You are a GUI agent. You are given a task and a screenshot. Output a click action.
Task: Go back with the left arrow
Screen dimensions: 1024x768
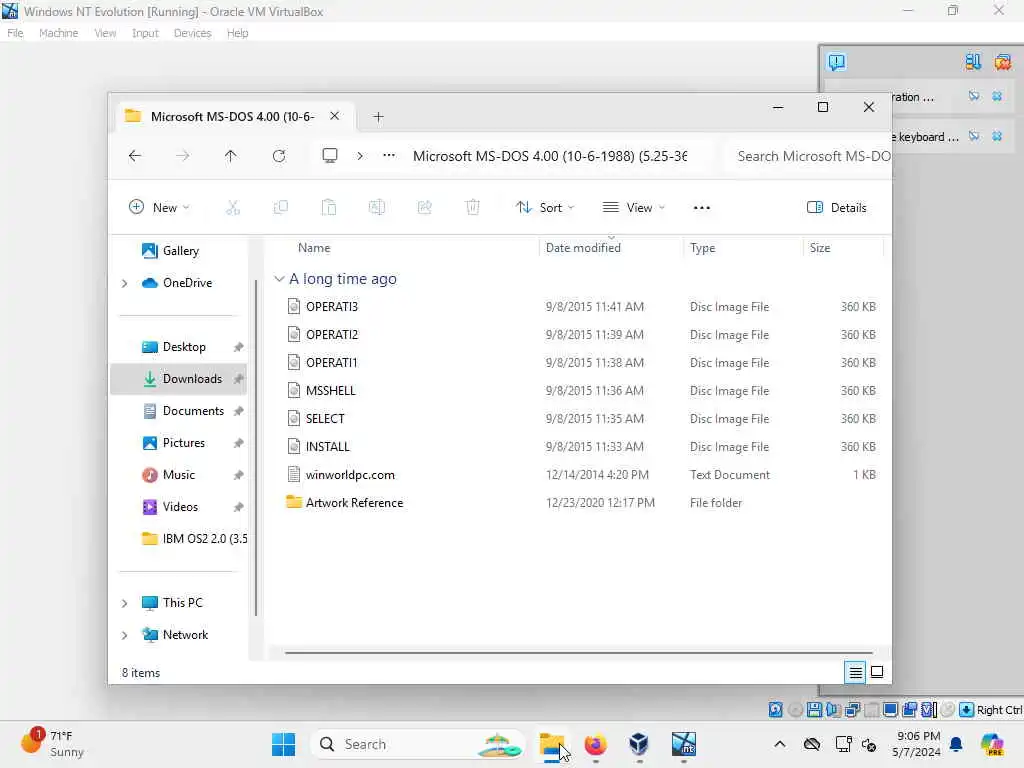click(x=135, y=156)
